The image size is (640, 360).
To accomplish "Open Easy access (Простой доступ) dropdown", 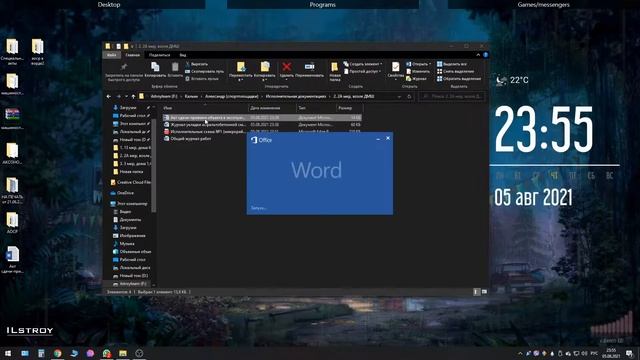I will (x=363, y=71).
